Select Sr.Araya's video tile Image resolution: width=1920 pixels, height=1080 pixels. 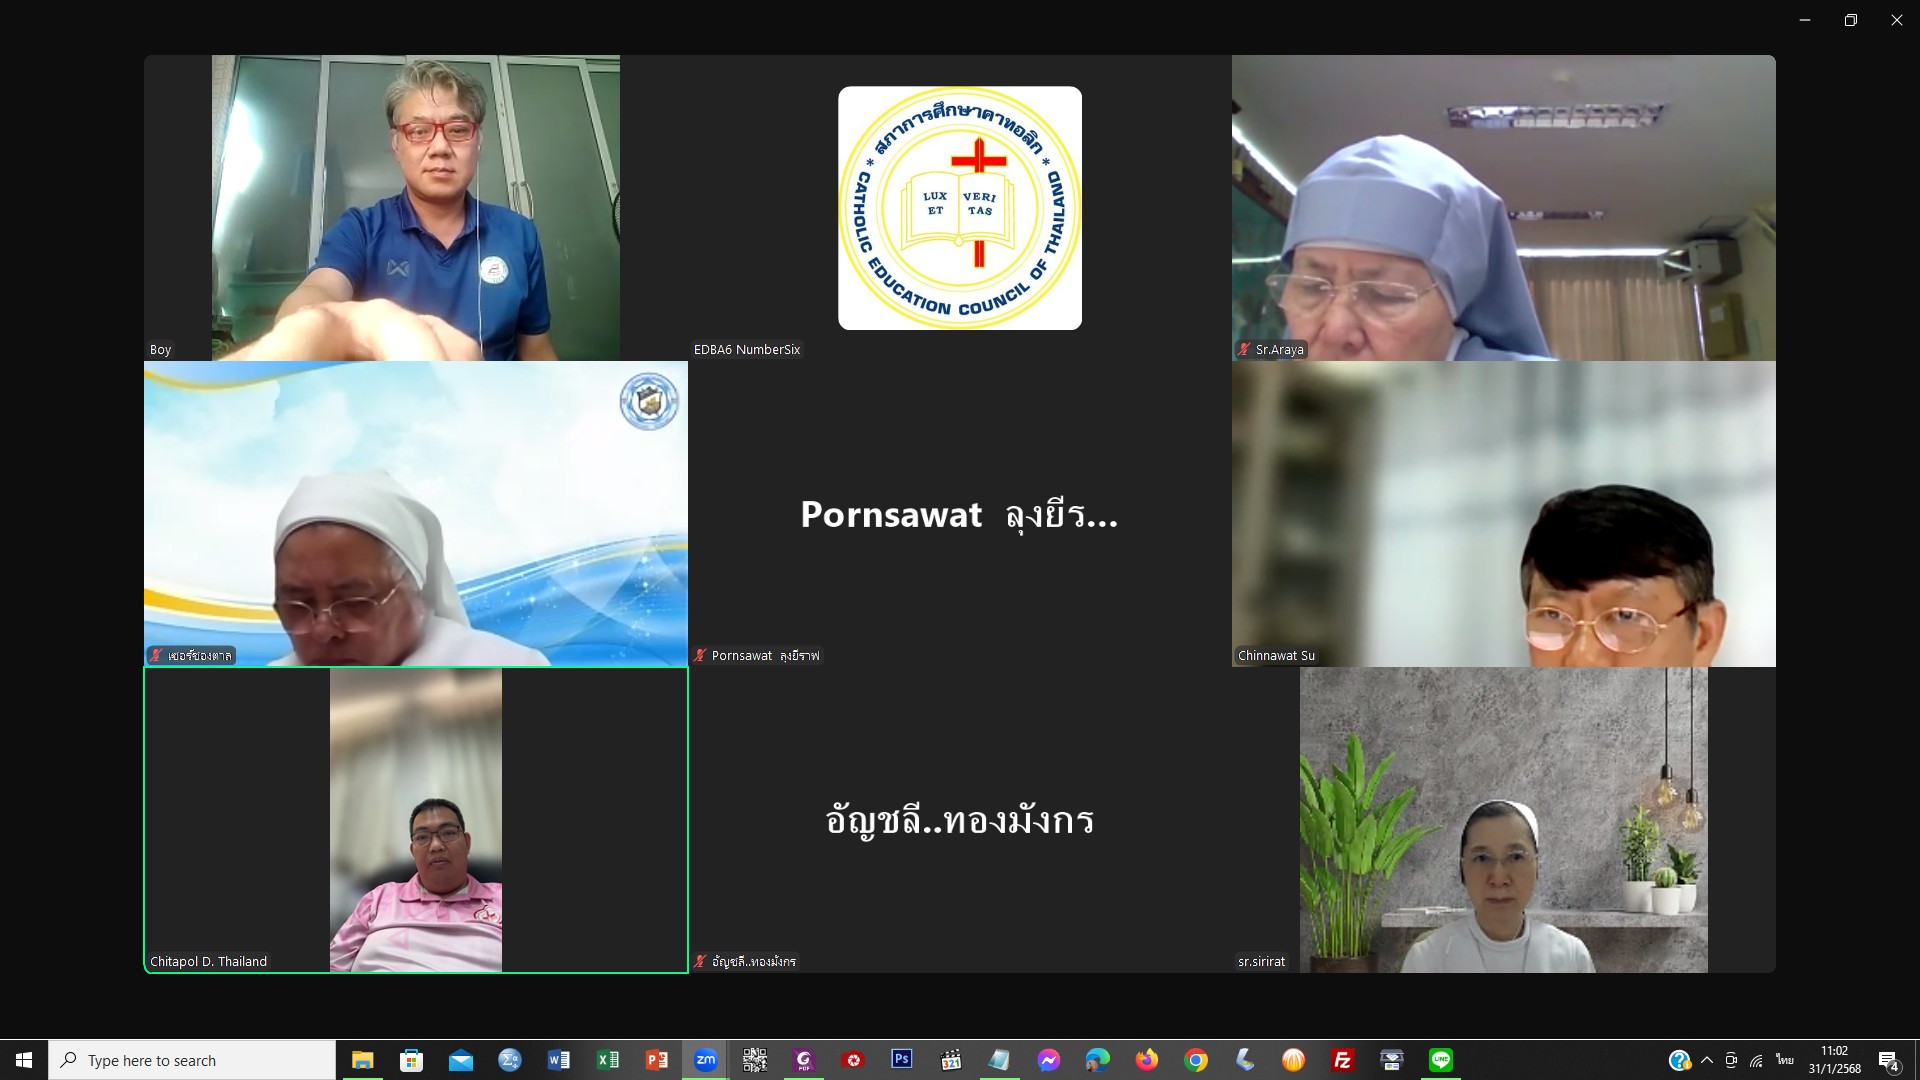coord(1504,208)
